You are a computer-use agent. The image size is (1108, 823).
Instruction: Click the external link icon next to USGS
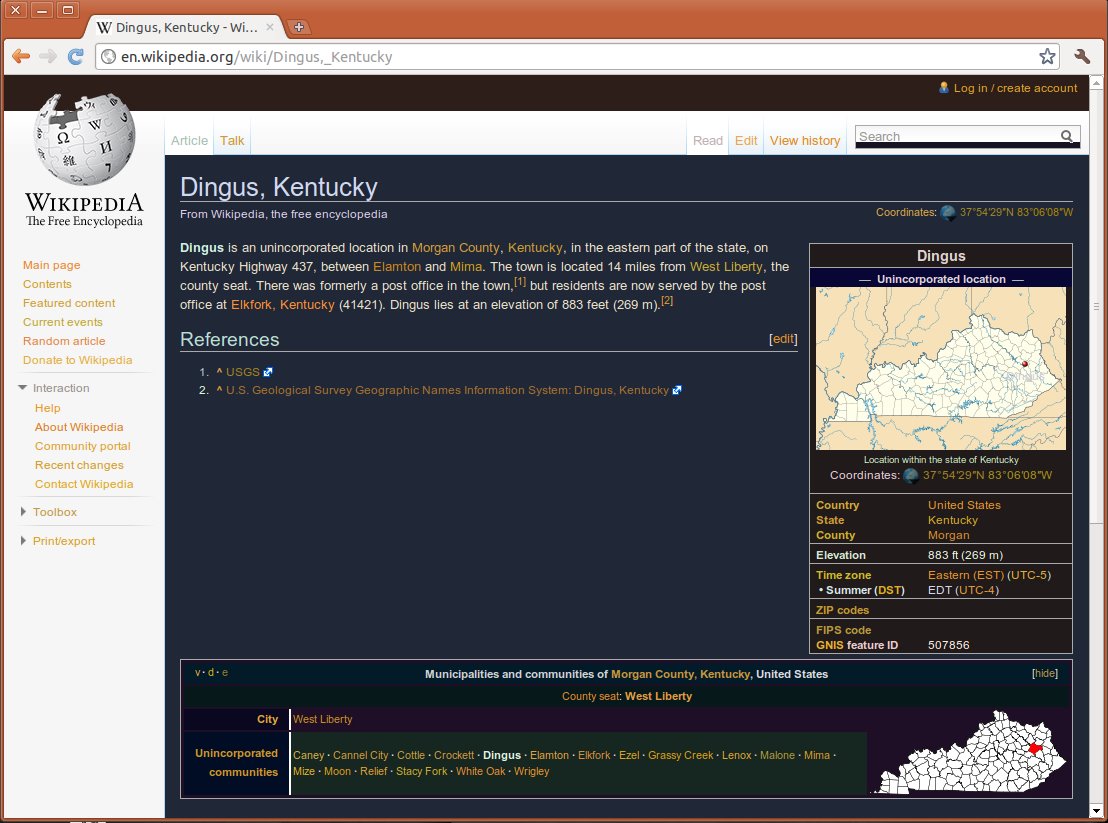click(x=268, y=372)
